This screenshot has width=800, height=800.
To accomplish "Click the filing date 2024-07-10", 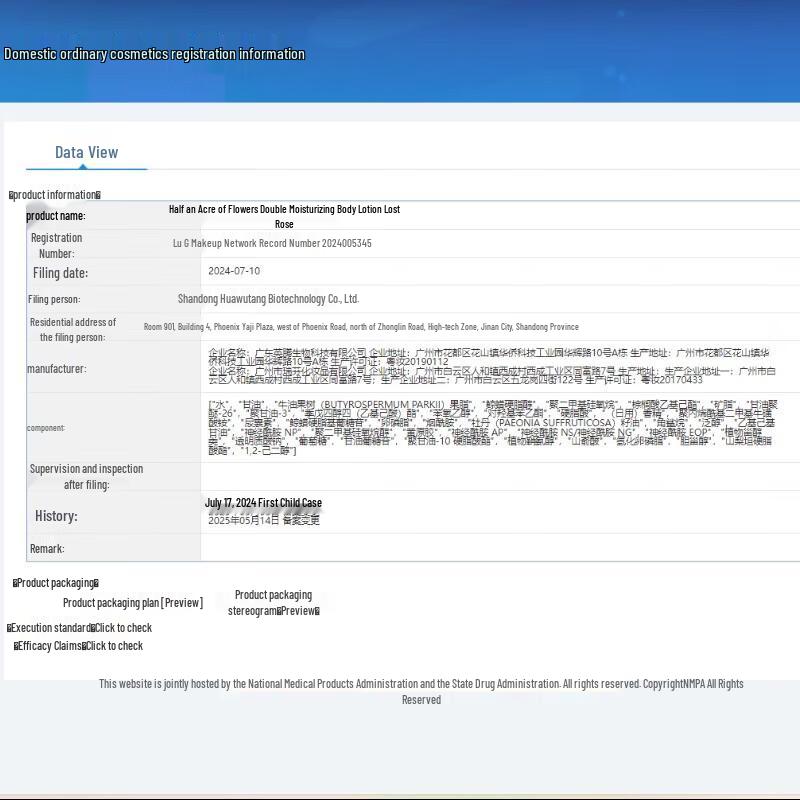I will 234,271.
